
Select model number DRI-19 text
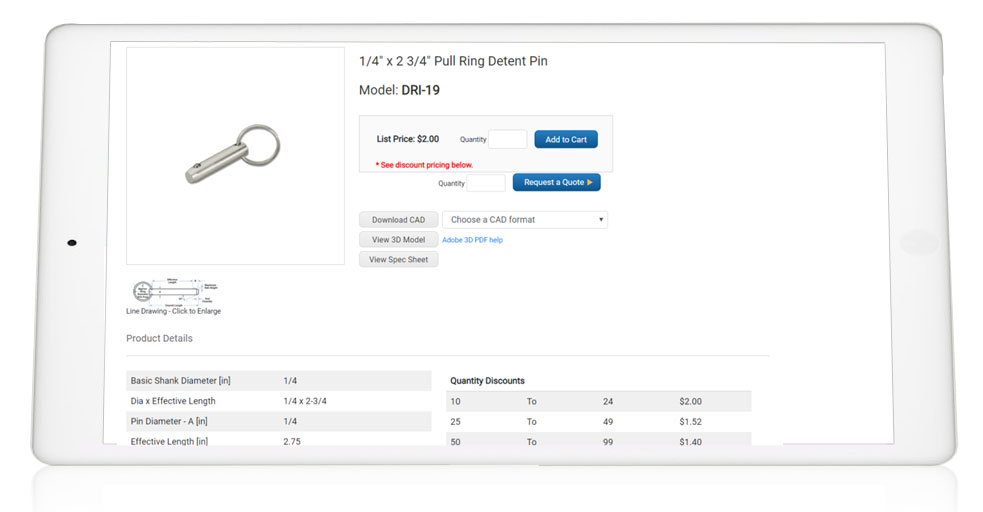(420, 90)
